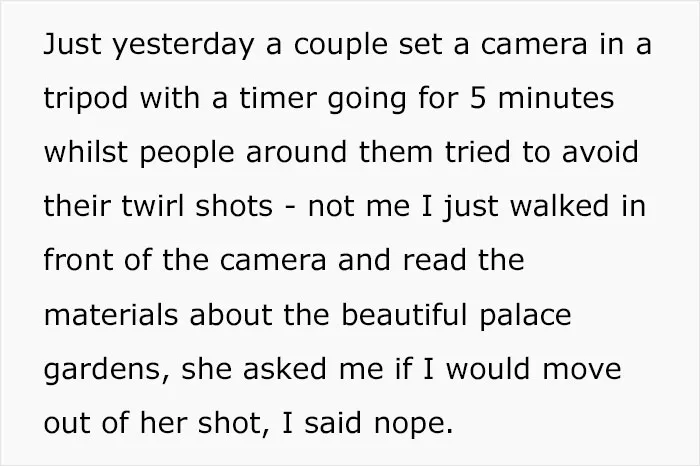This screenshot has height=466, width=700.
Task: Click the word "people" in third line
Action: tap(187, 154)
